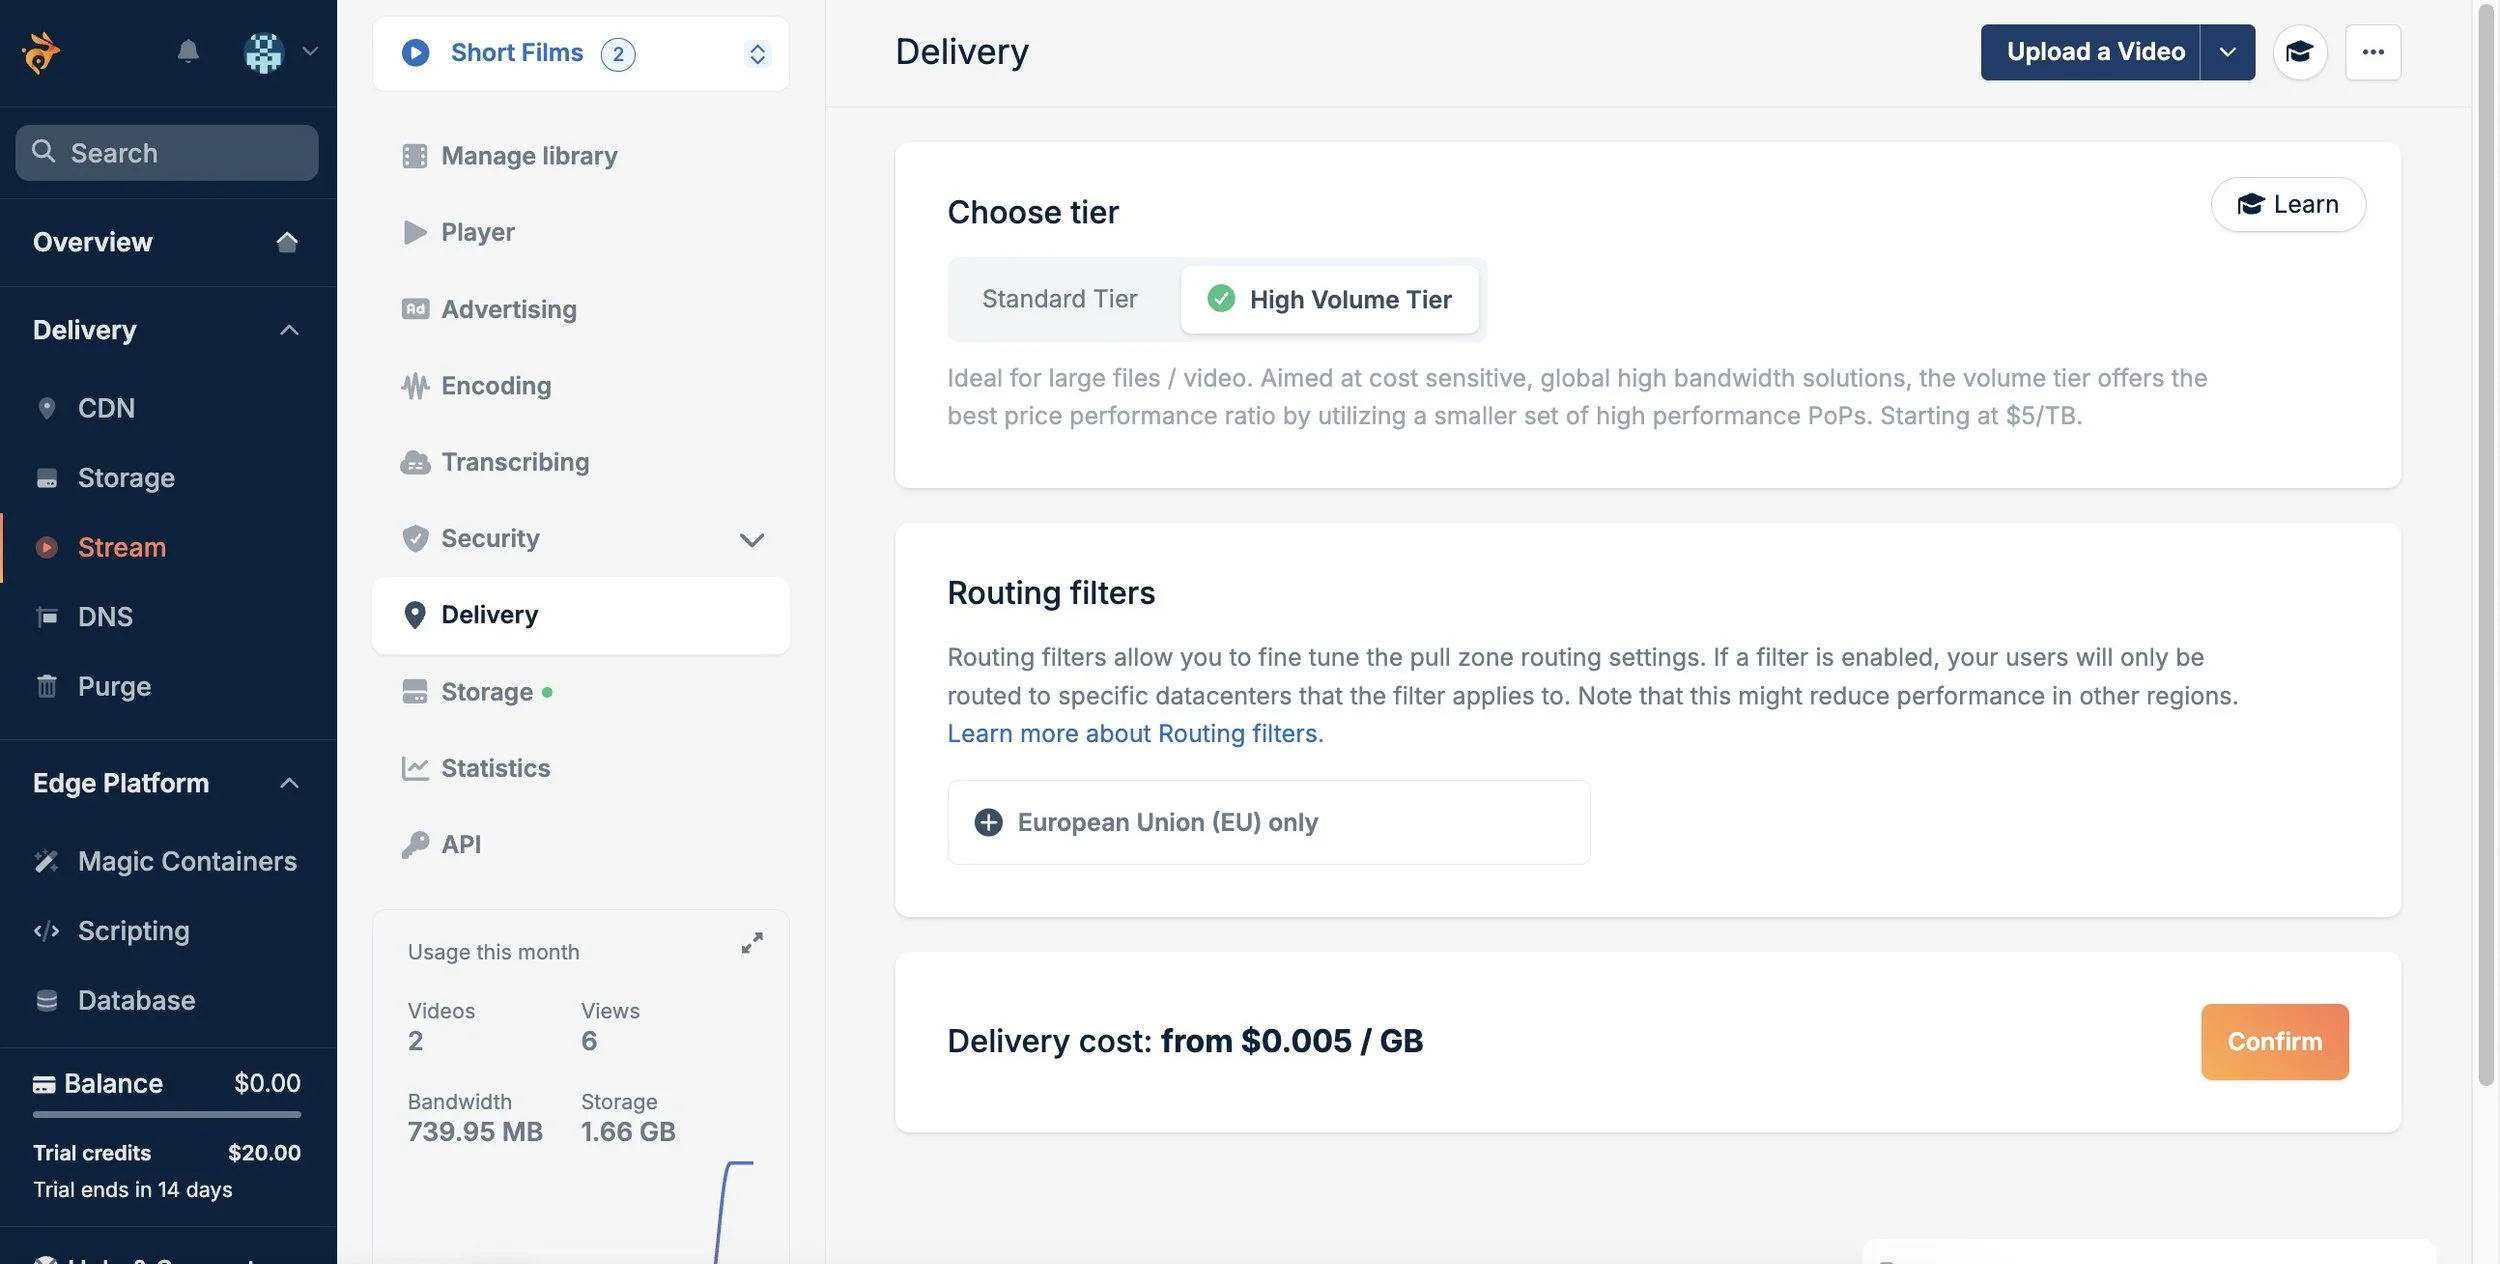This screenshot has height=1264, width=2500.
Task: Click the Search input field
Action: [166, 152]
